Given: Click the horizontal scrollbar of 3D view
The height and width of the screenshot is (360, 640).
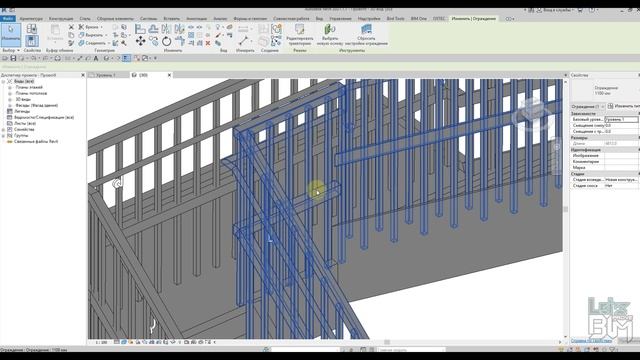Looking at the screenshot, I should pos(387,342).
